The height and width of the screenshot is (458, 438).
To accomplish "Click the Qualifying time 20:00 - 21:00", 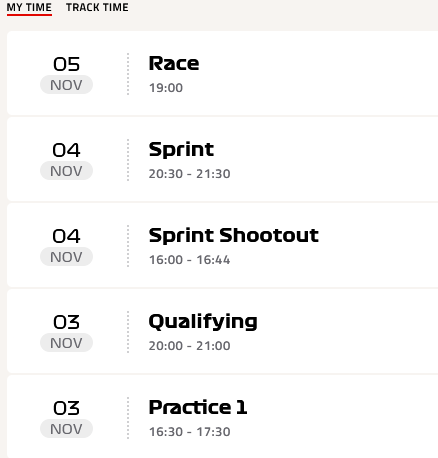I will tap(189, 346).
